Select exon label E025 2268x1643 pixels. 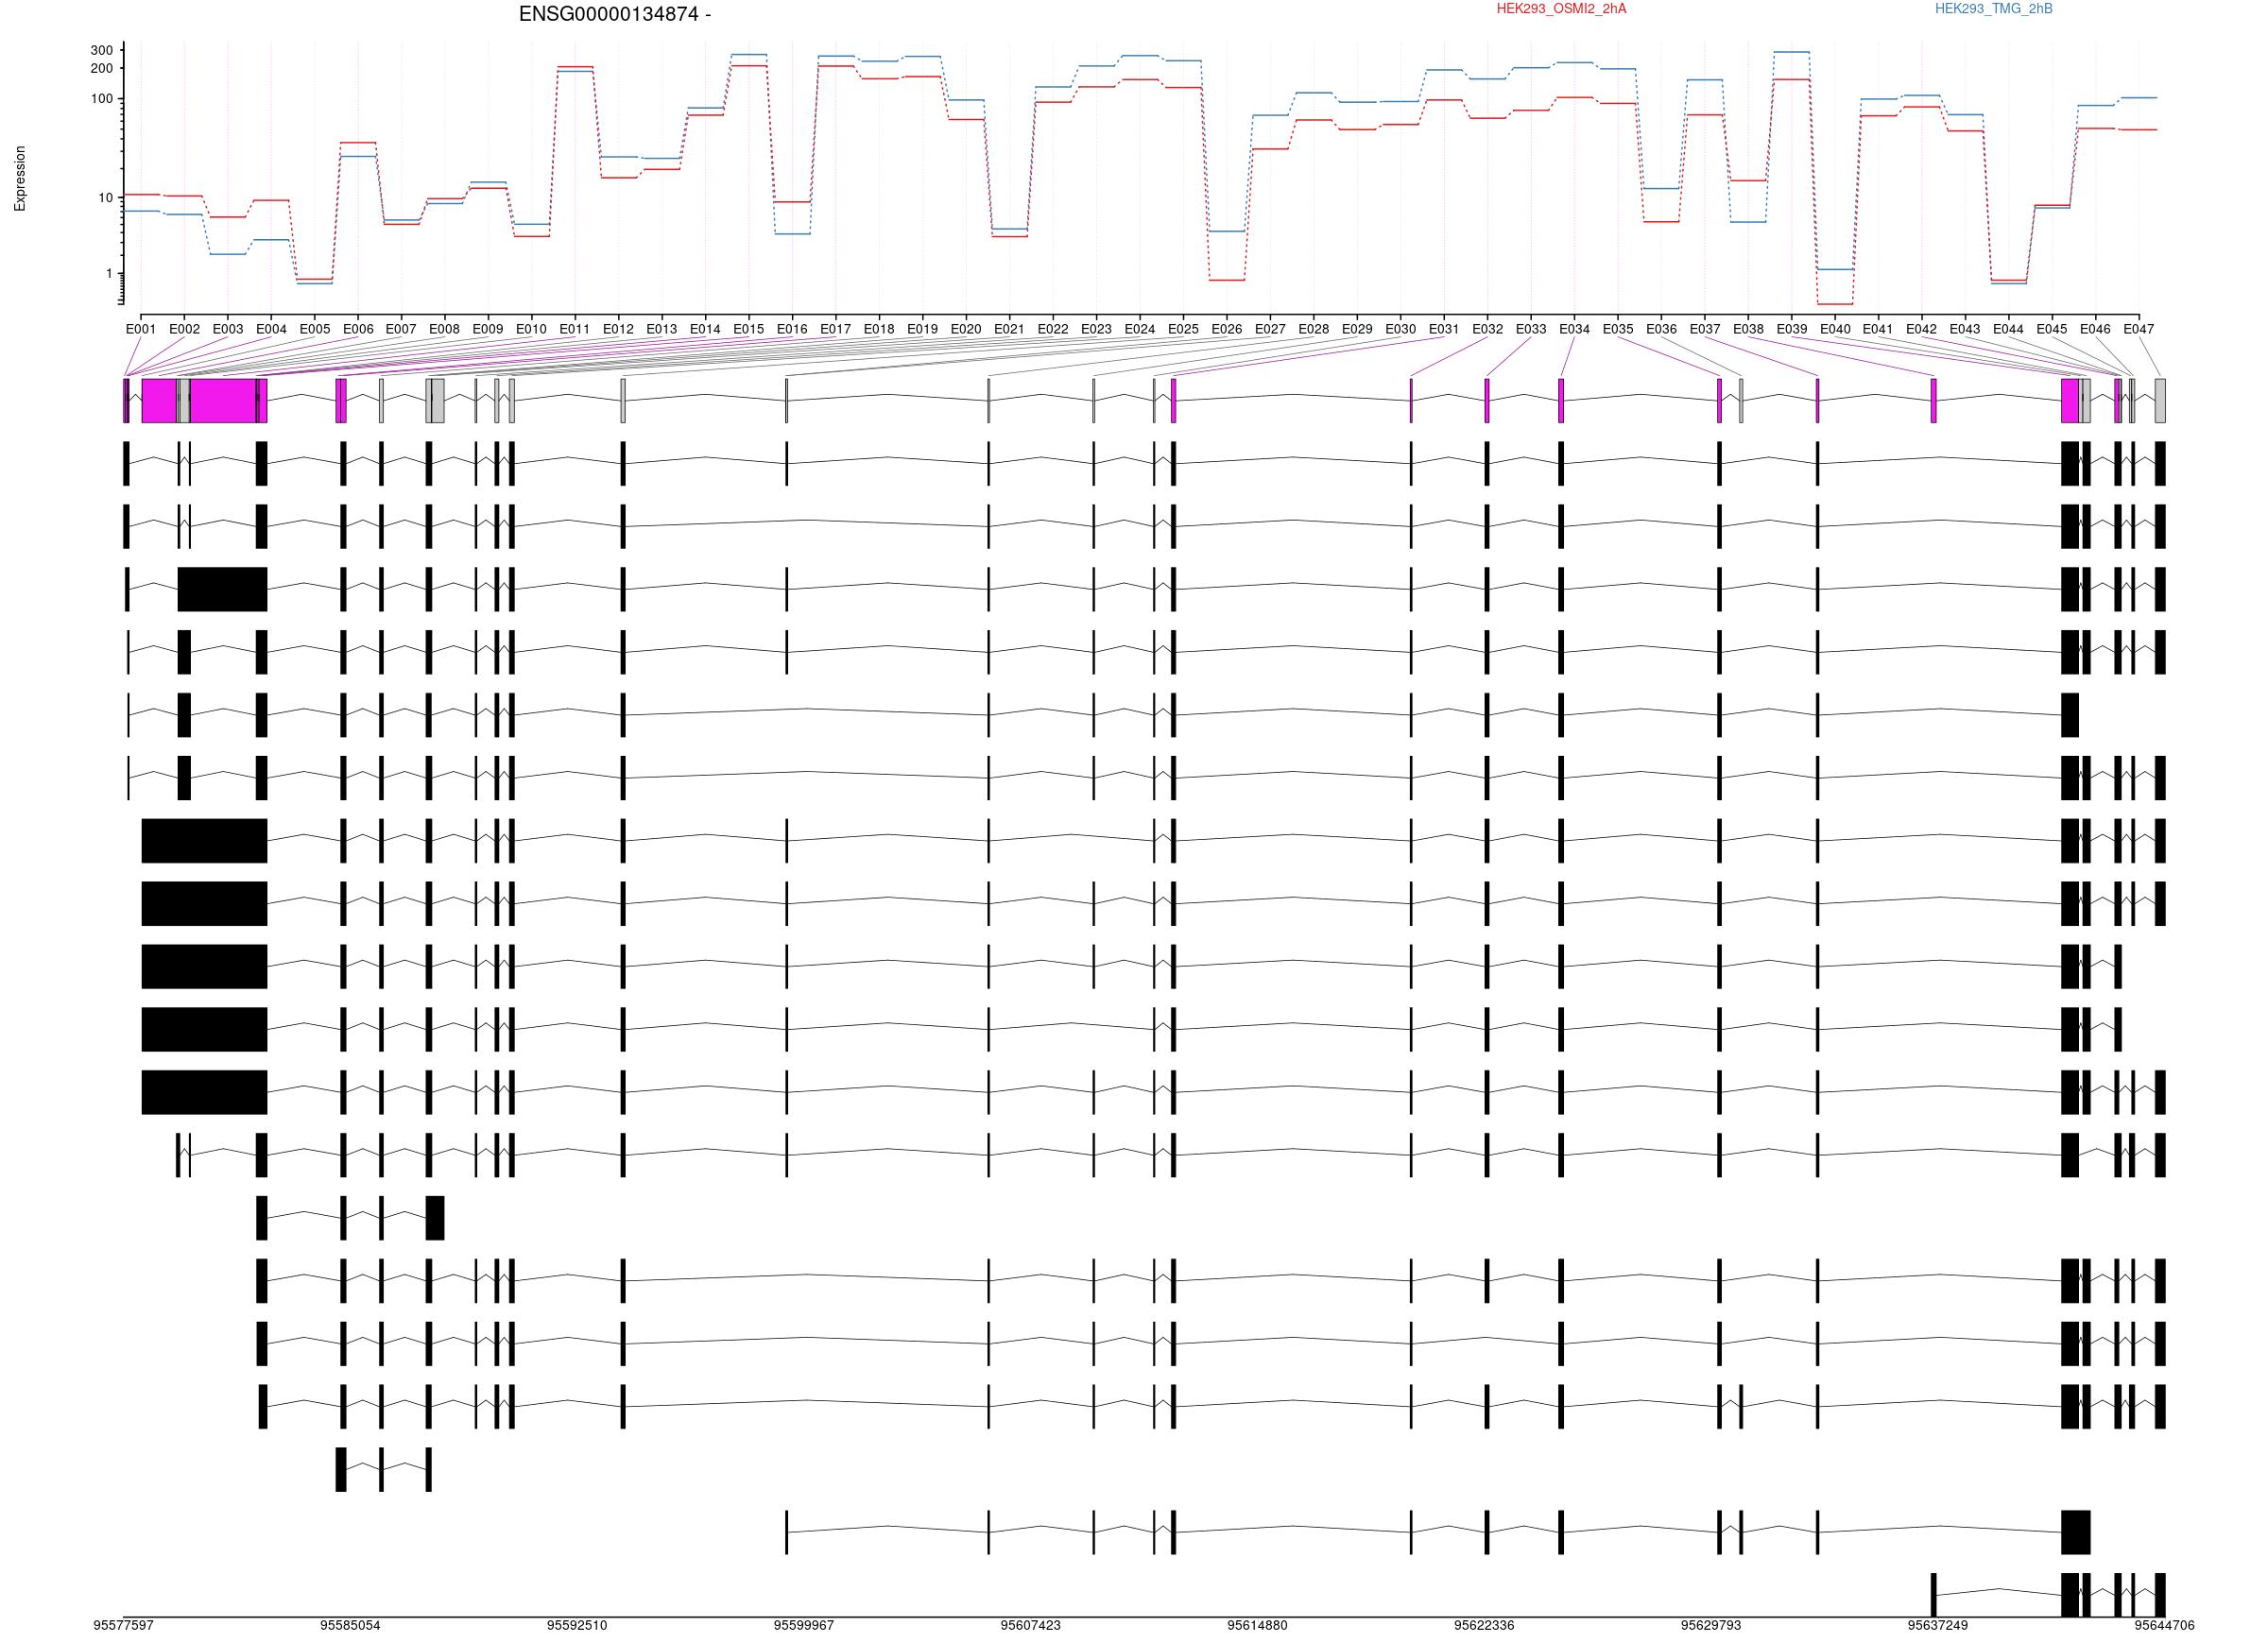coord(1183,329)
